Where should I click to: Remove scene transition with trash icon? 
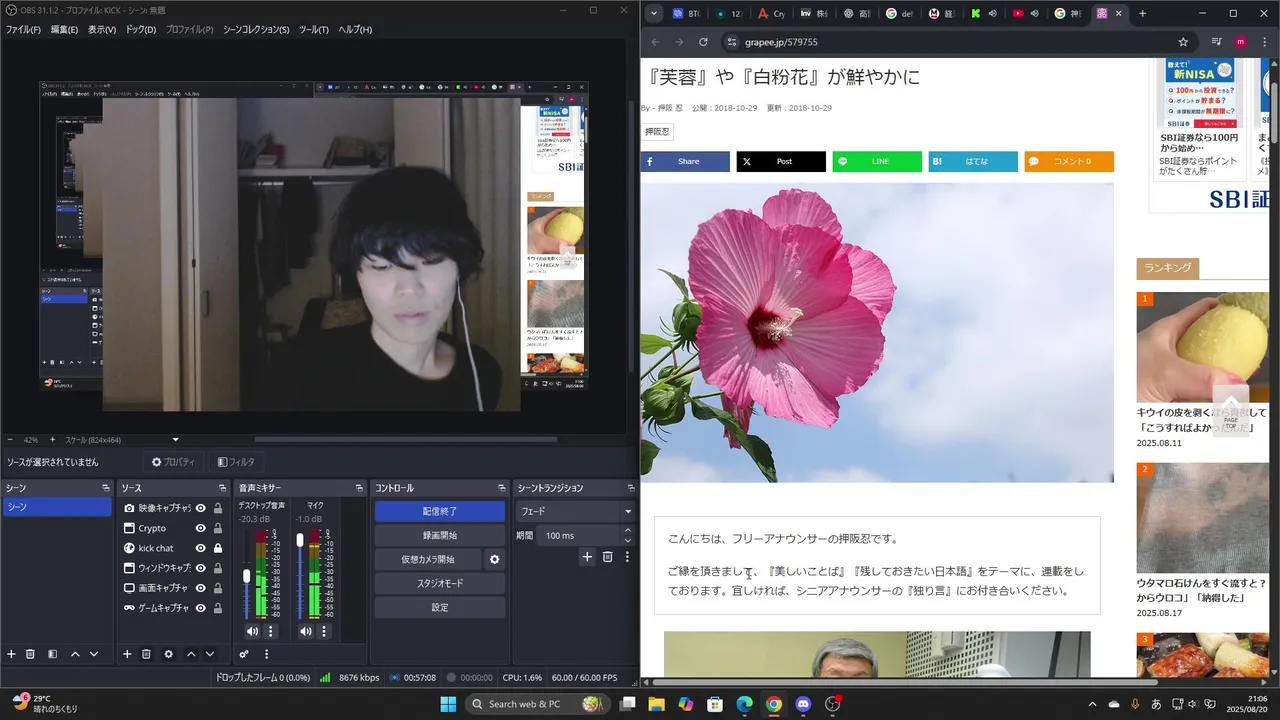[x=607, y=557]
